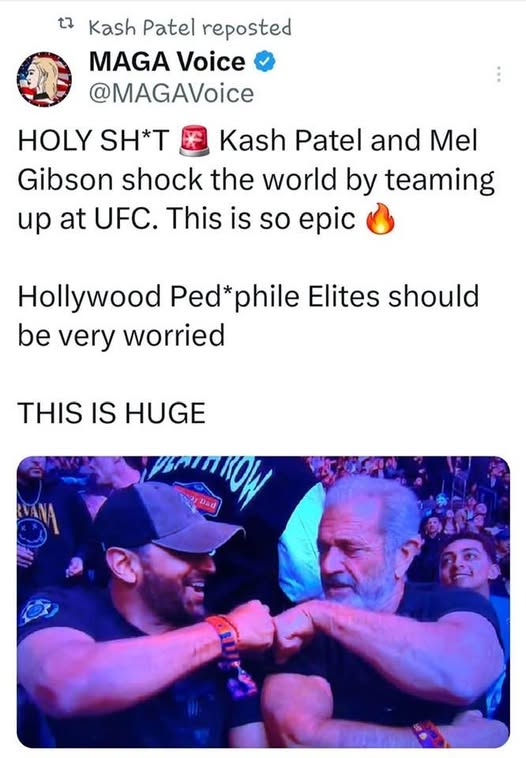Open the MAGA Voice profile avatar

44,79
